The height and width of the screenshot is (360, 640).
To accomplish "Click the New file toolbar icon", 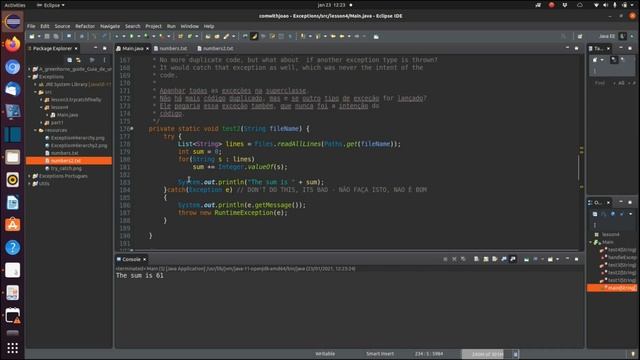I will tap(31, 36).
